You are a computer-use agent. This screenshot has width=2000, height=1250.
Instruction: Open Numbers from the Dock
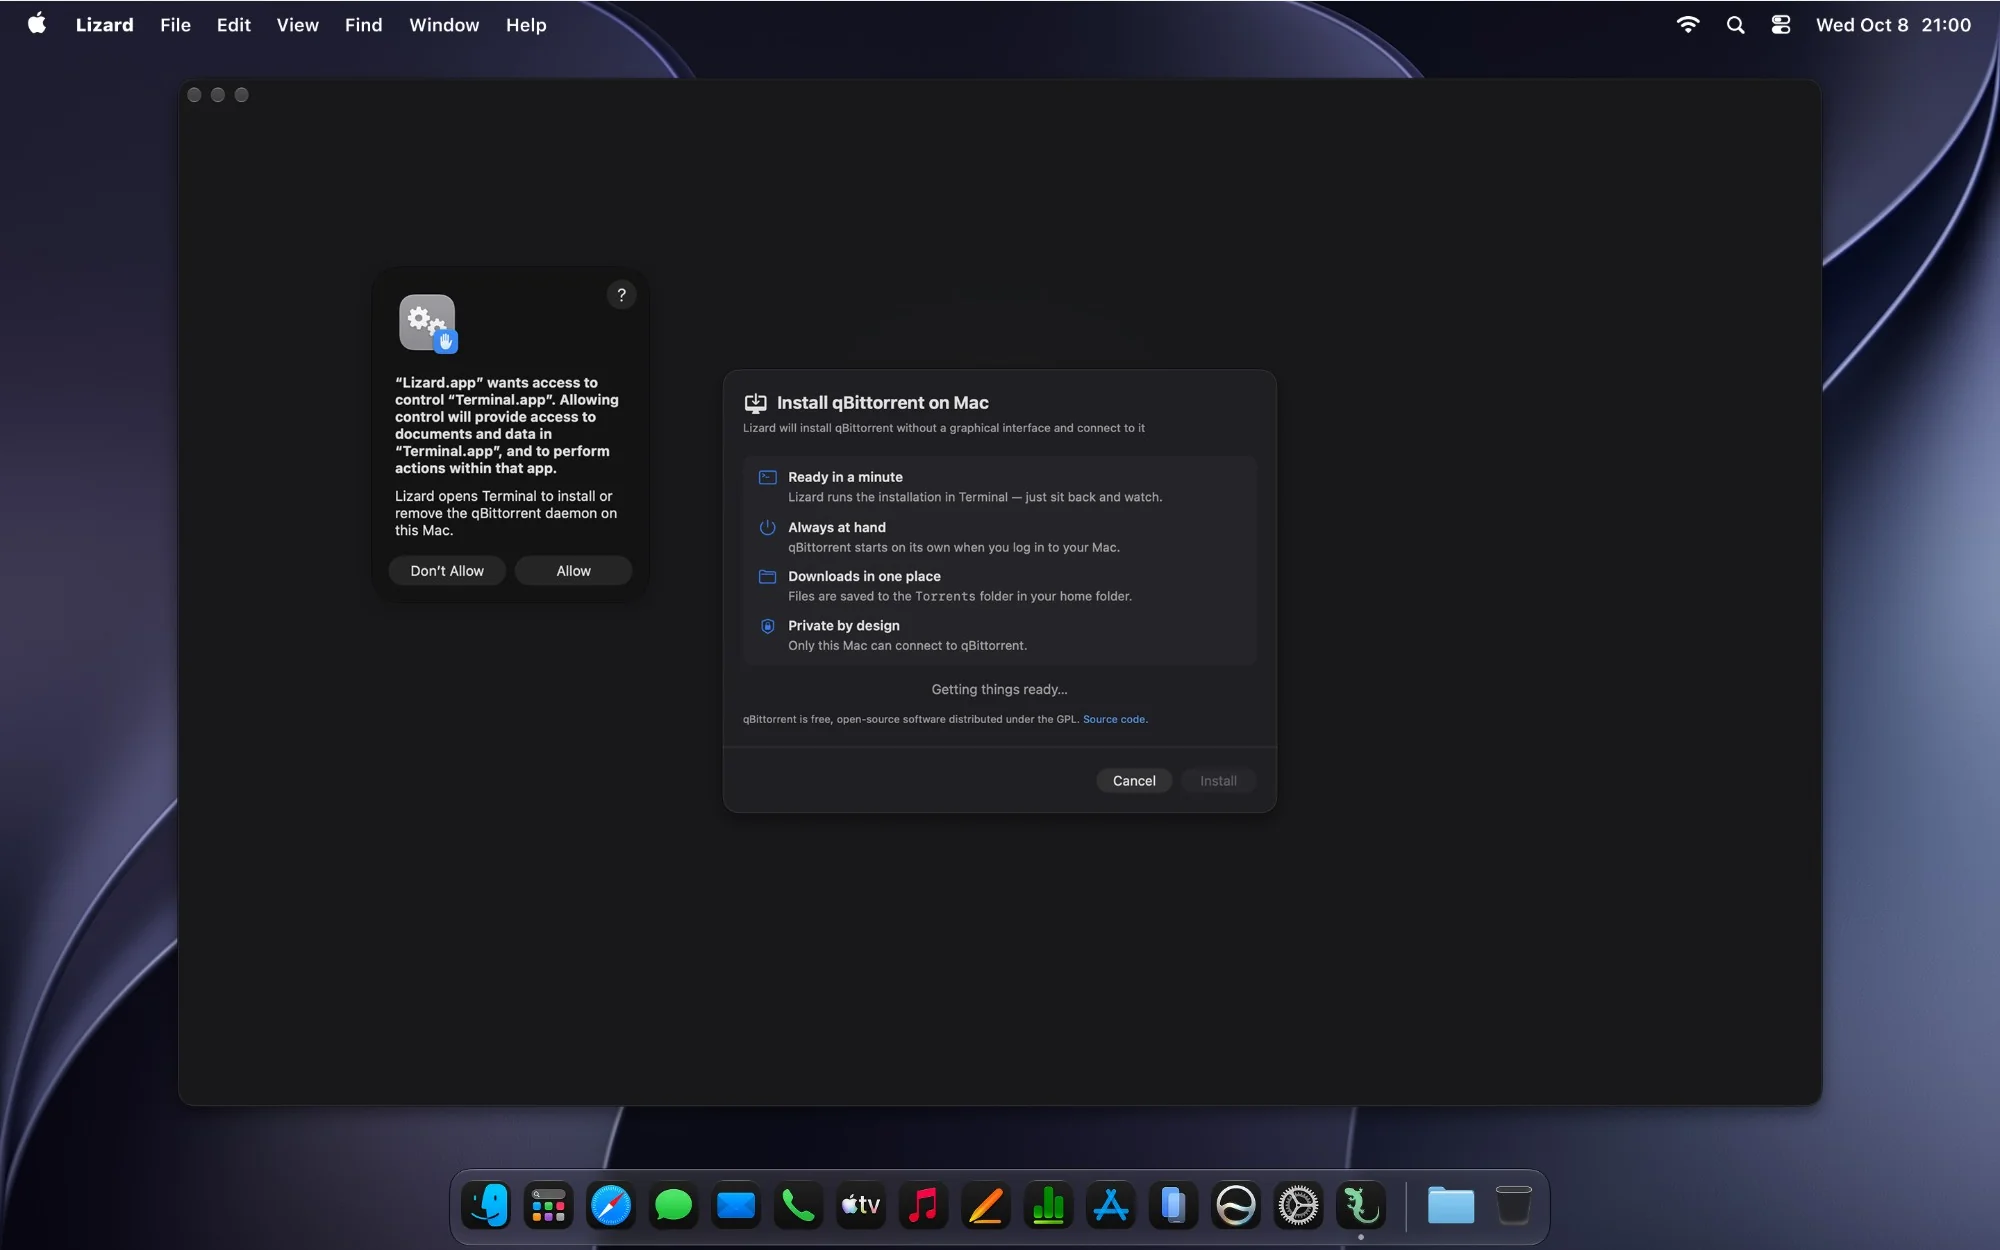1048,1205
